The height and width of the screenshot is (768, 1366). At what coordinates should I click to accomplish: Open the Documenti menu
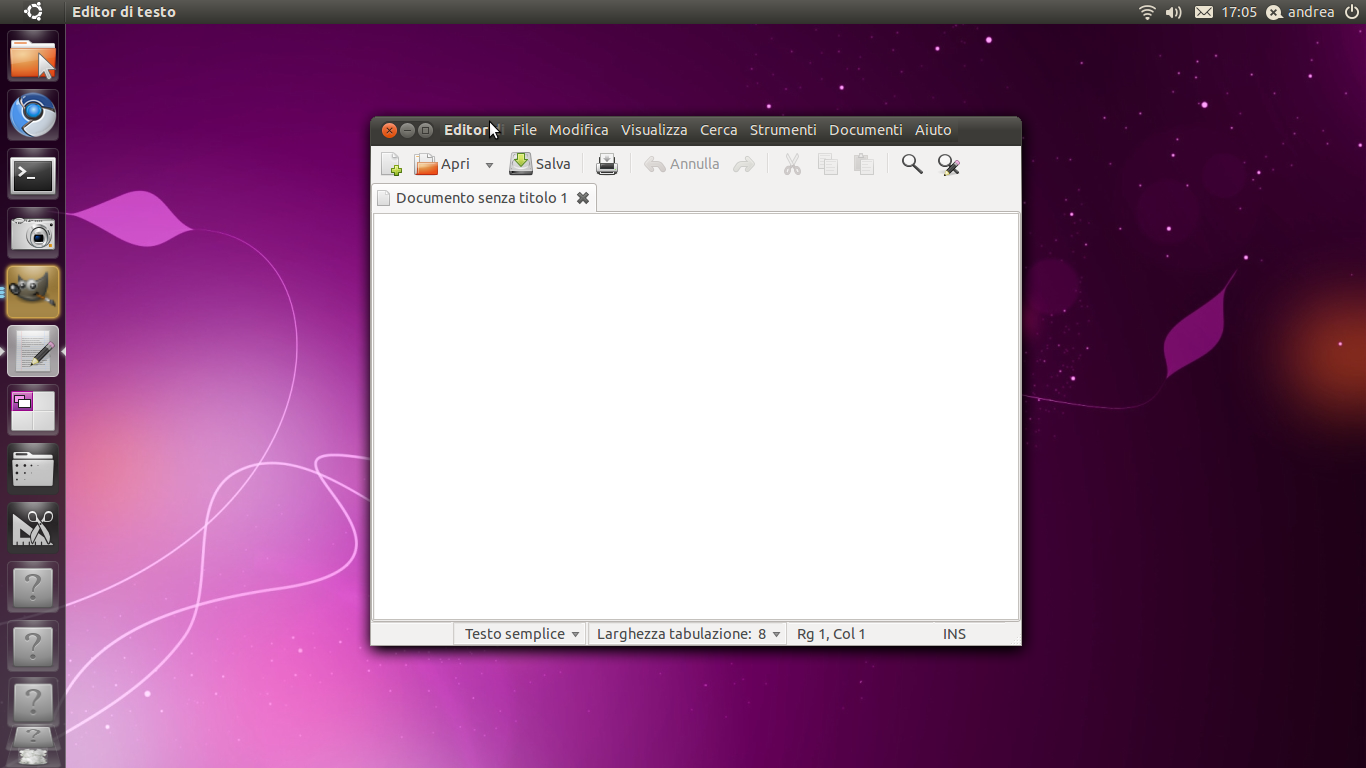[x=866, y=130]
